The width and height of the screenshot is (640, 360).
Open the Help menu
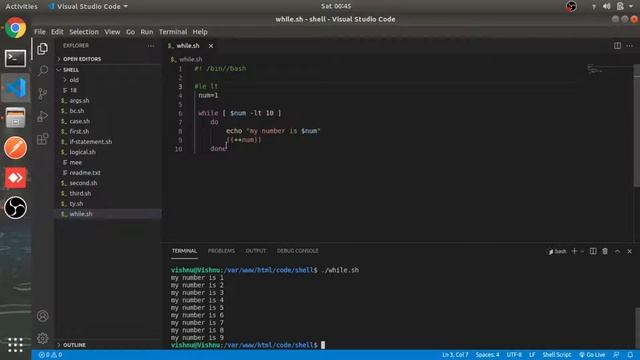coord(200,32)
